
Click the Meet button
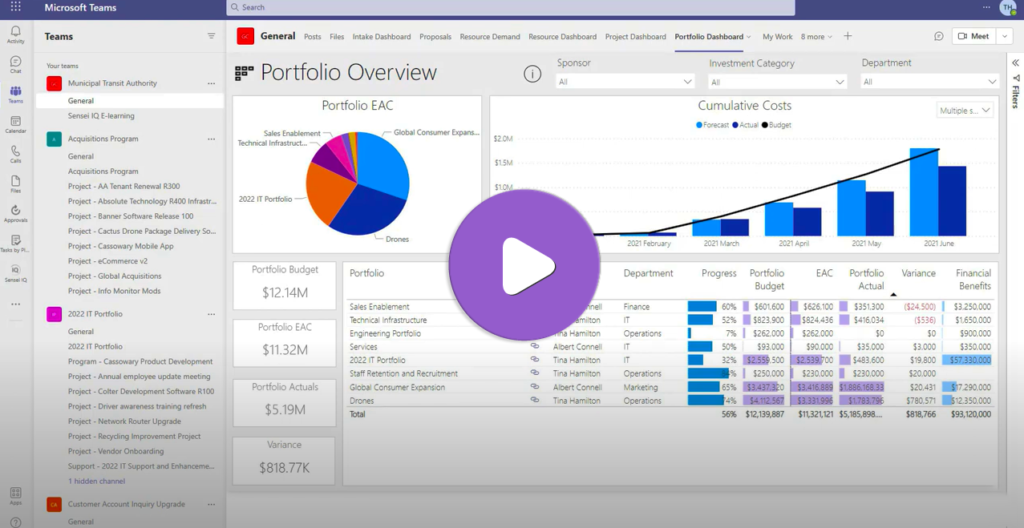pos(973,36)
